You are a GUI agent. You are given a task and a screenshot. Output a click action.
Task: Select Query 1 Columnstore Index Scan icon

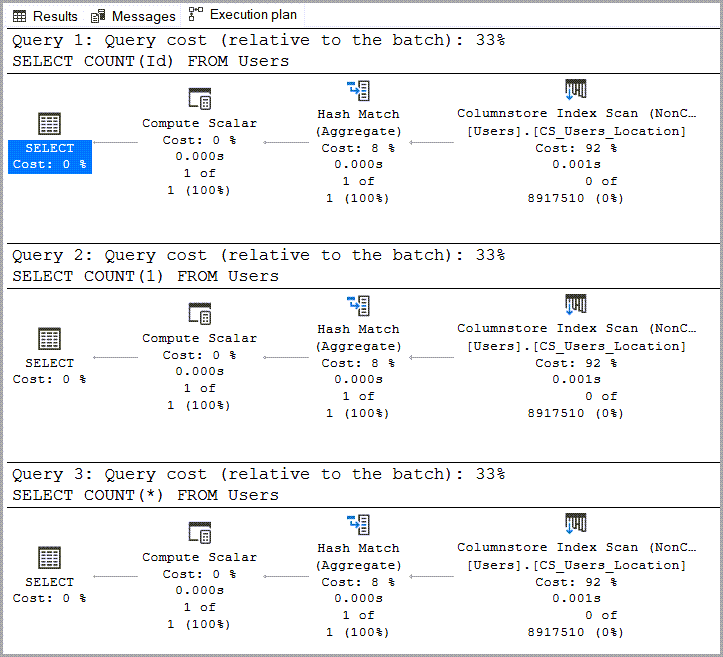click(x=576, y=89)
